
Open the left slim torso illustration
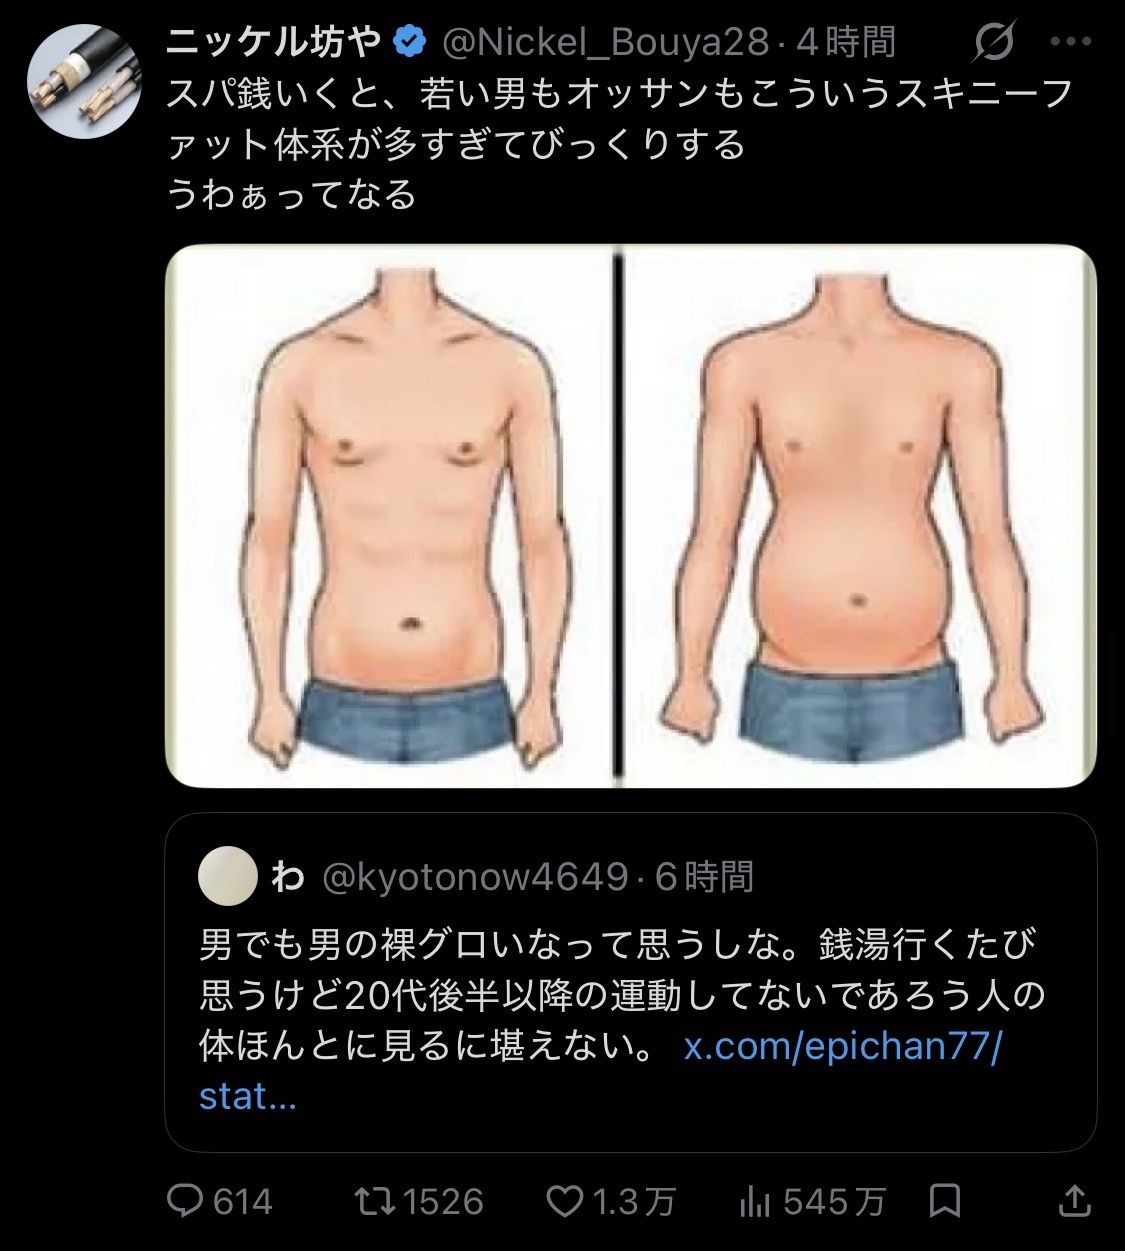coord(389,516)
